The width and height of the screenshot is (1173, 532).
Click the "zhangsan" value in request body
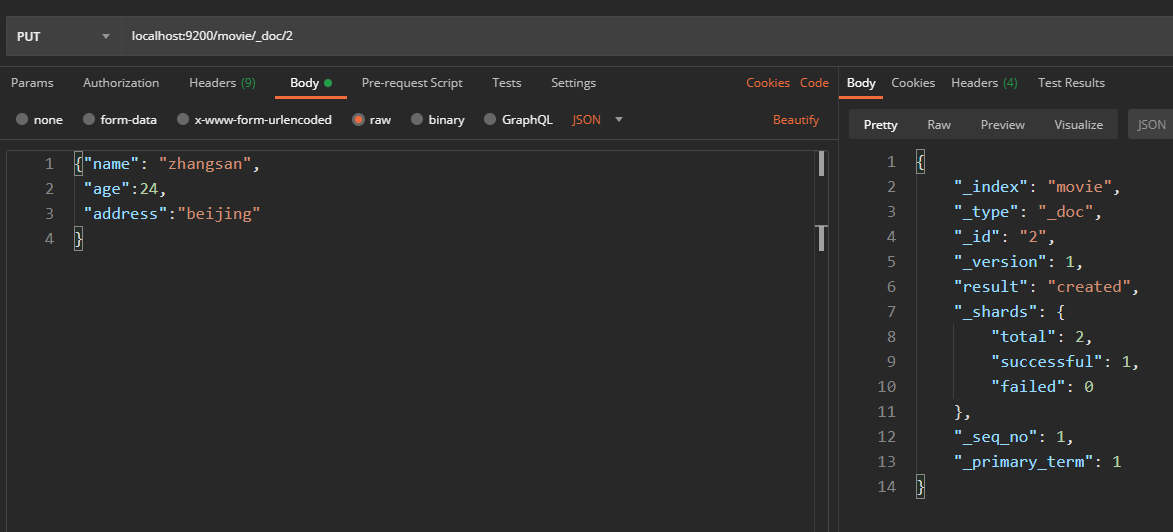click(x=206, y=164)
